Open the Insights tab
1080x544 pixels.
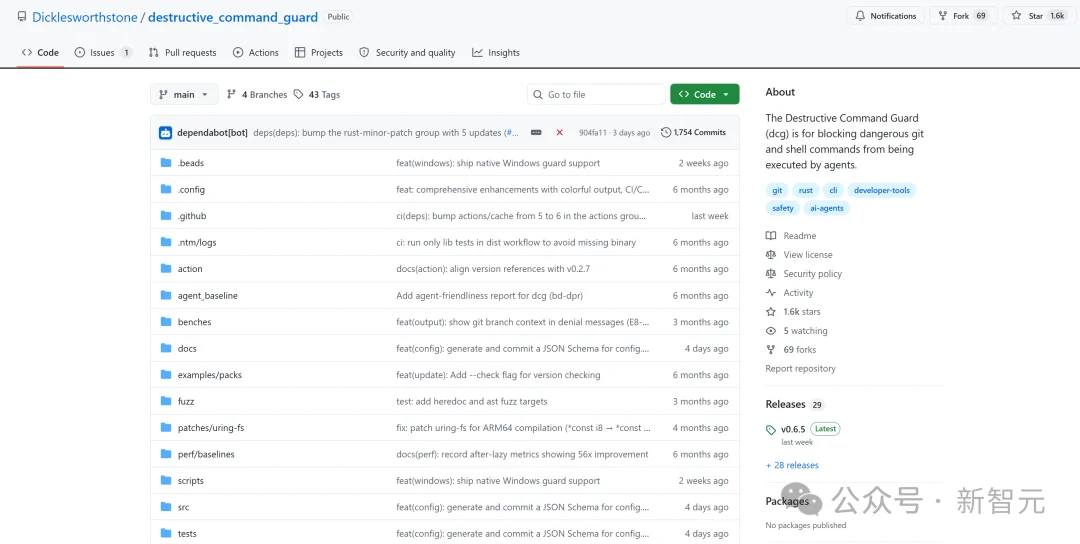pos(496,52)
